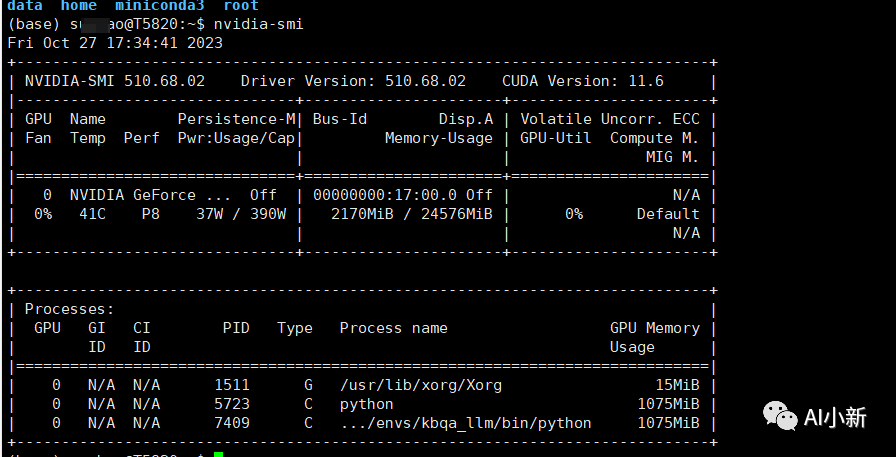The image size is (896, 457).
Task: Click the performance state 'P8'
Action: [151, 214]
